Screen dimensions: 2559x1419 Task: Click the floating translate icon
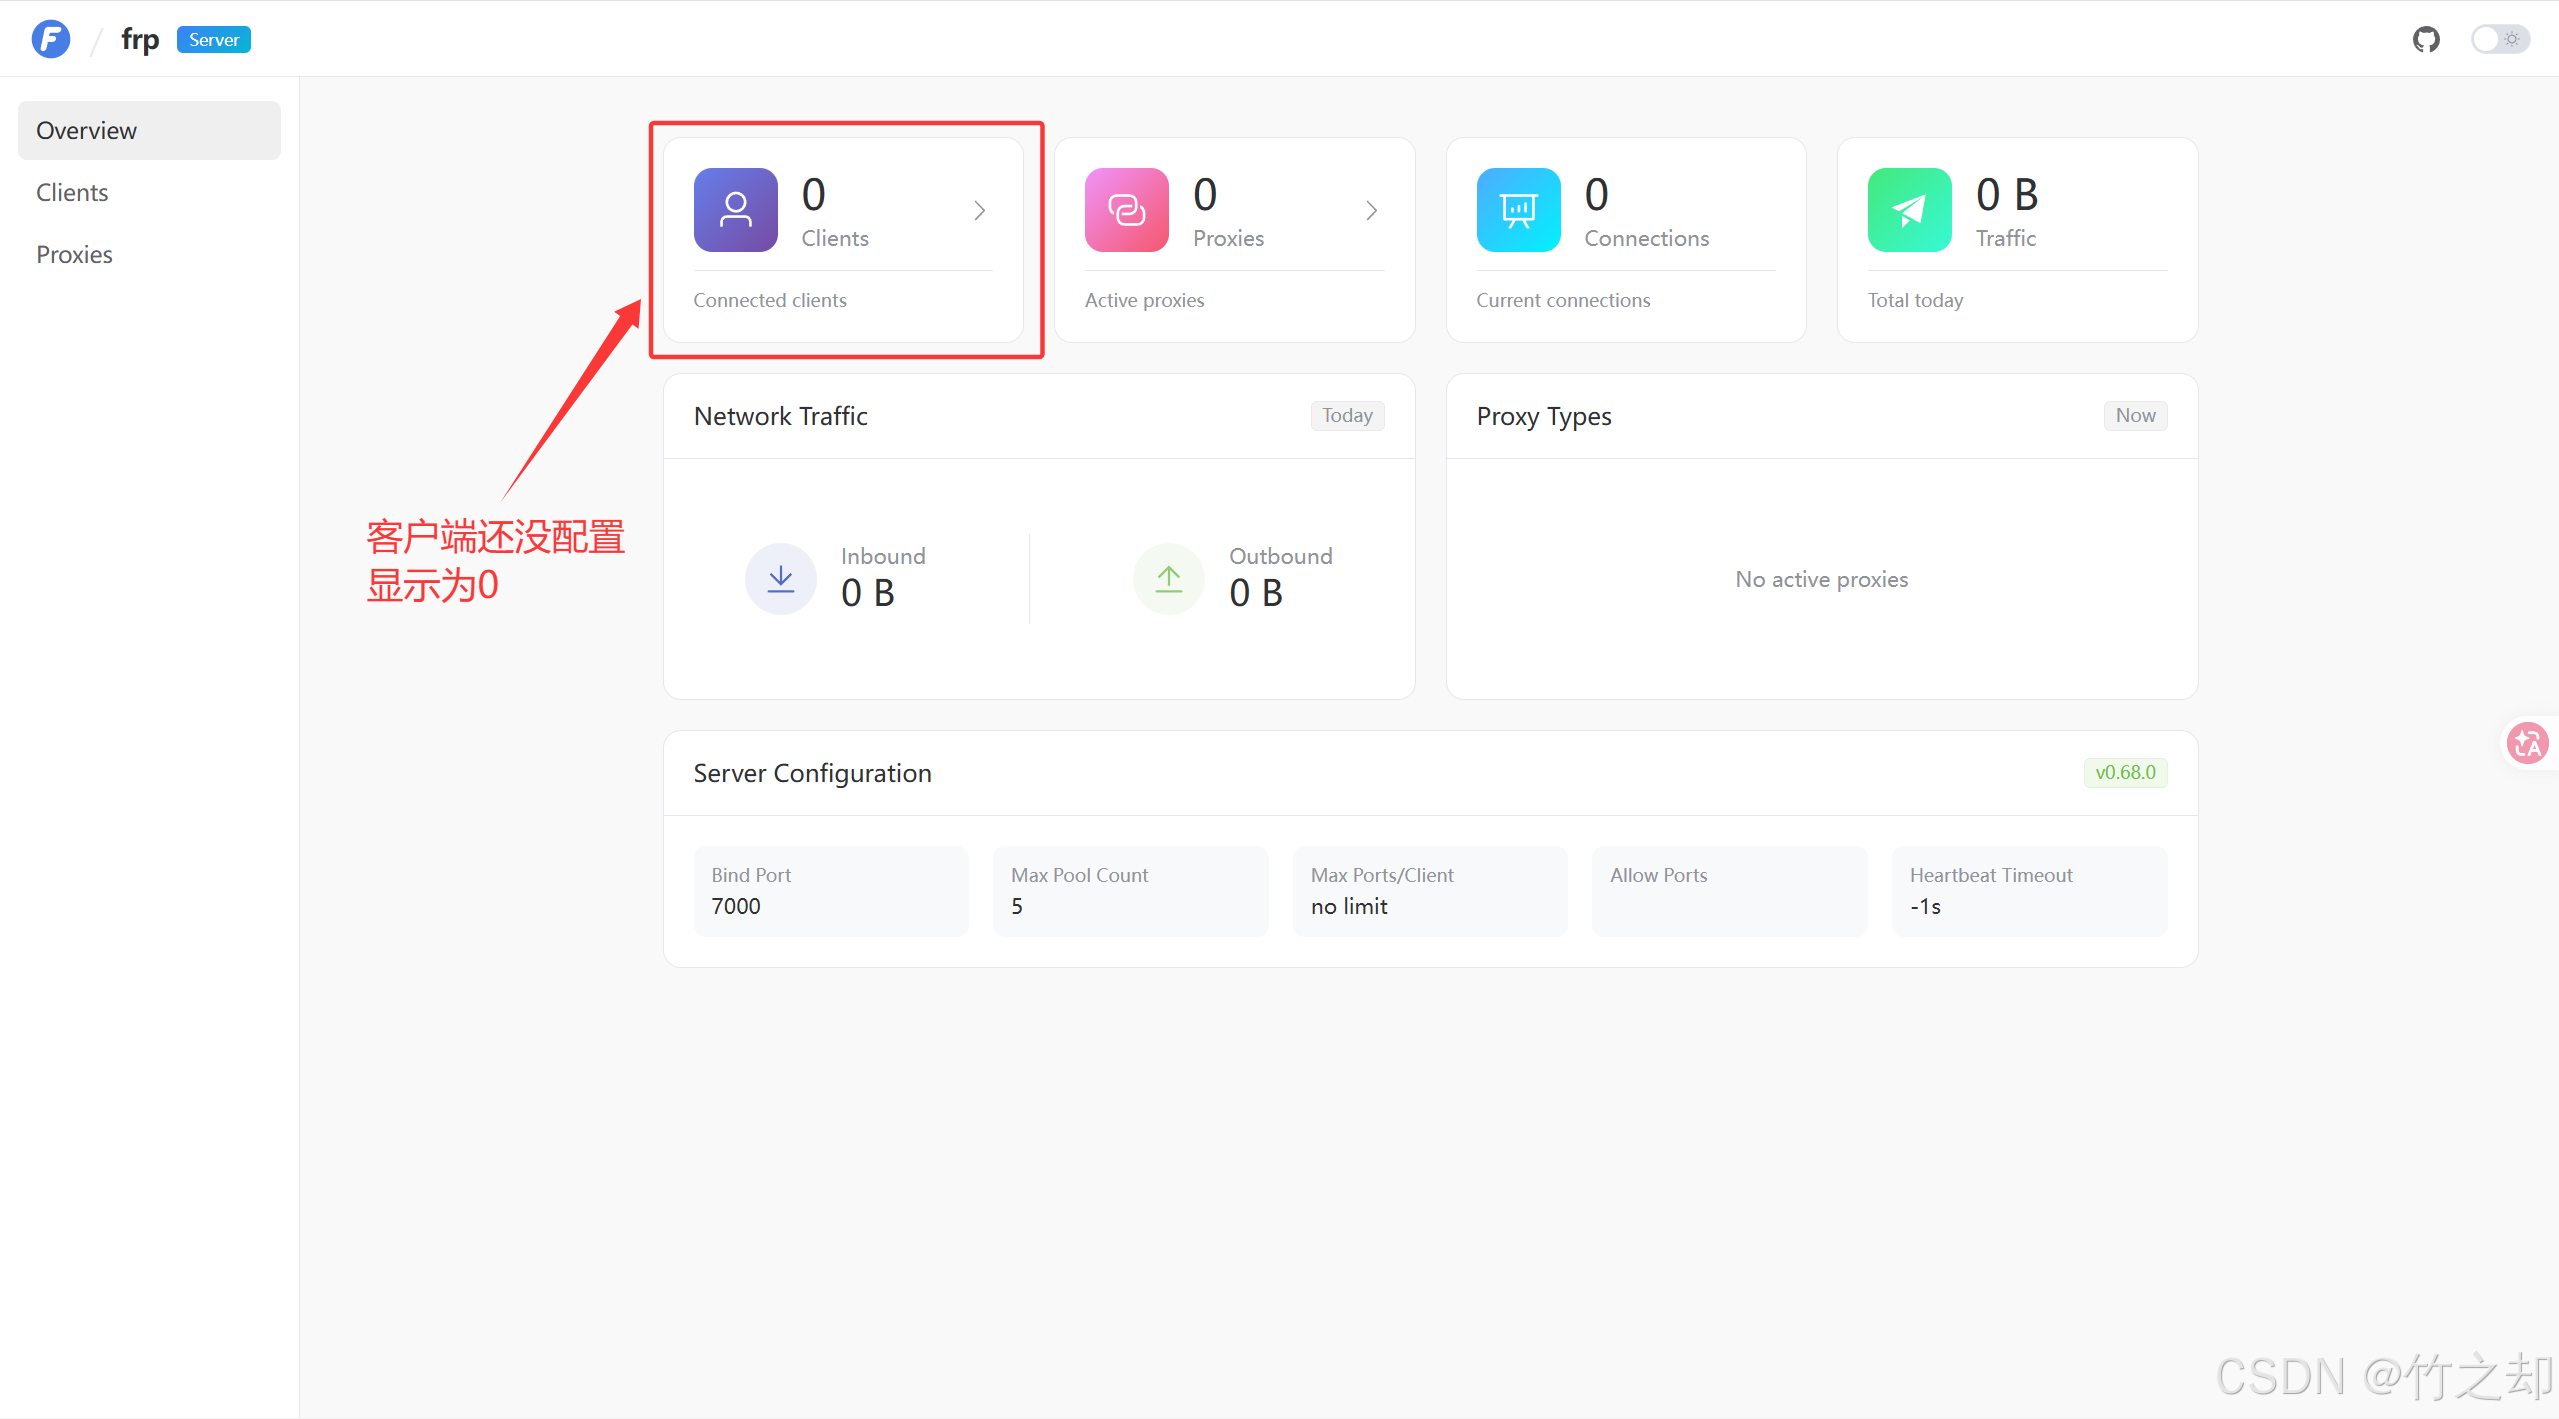(x=2527, y=743)
